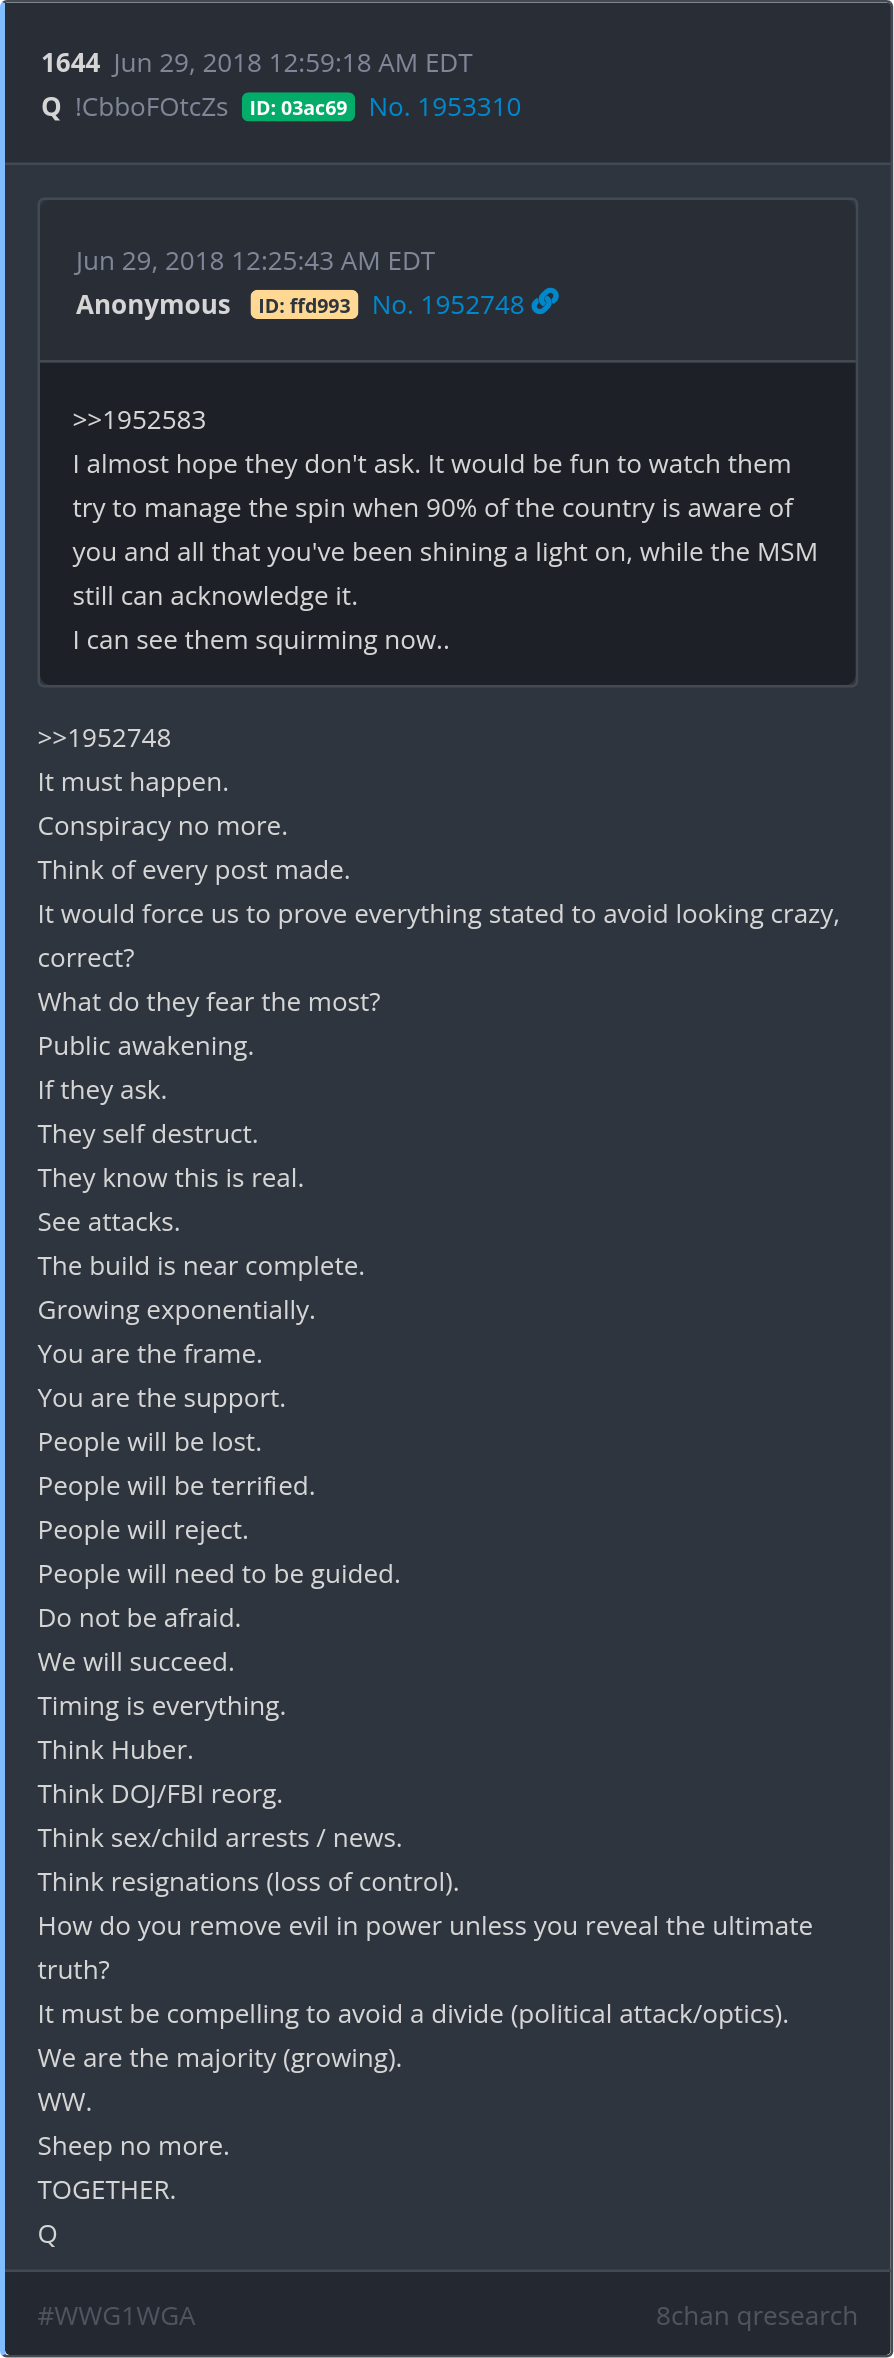
Task: Click the Anonymous author name
Action: pyautogui.click(x=153, y=305)
